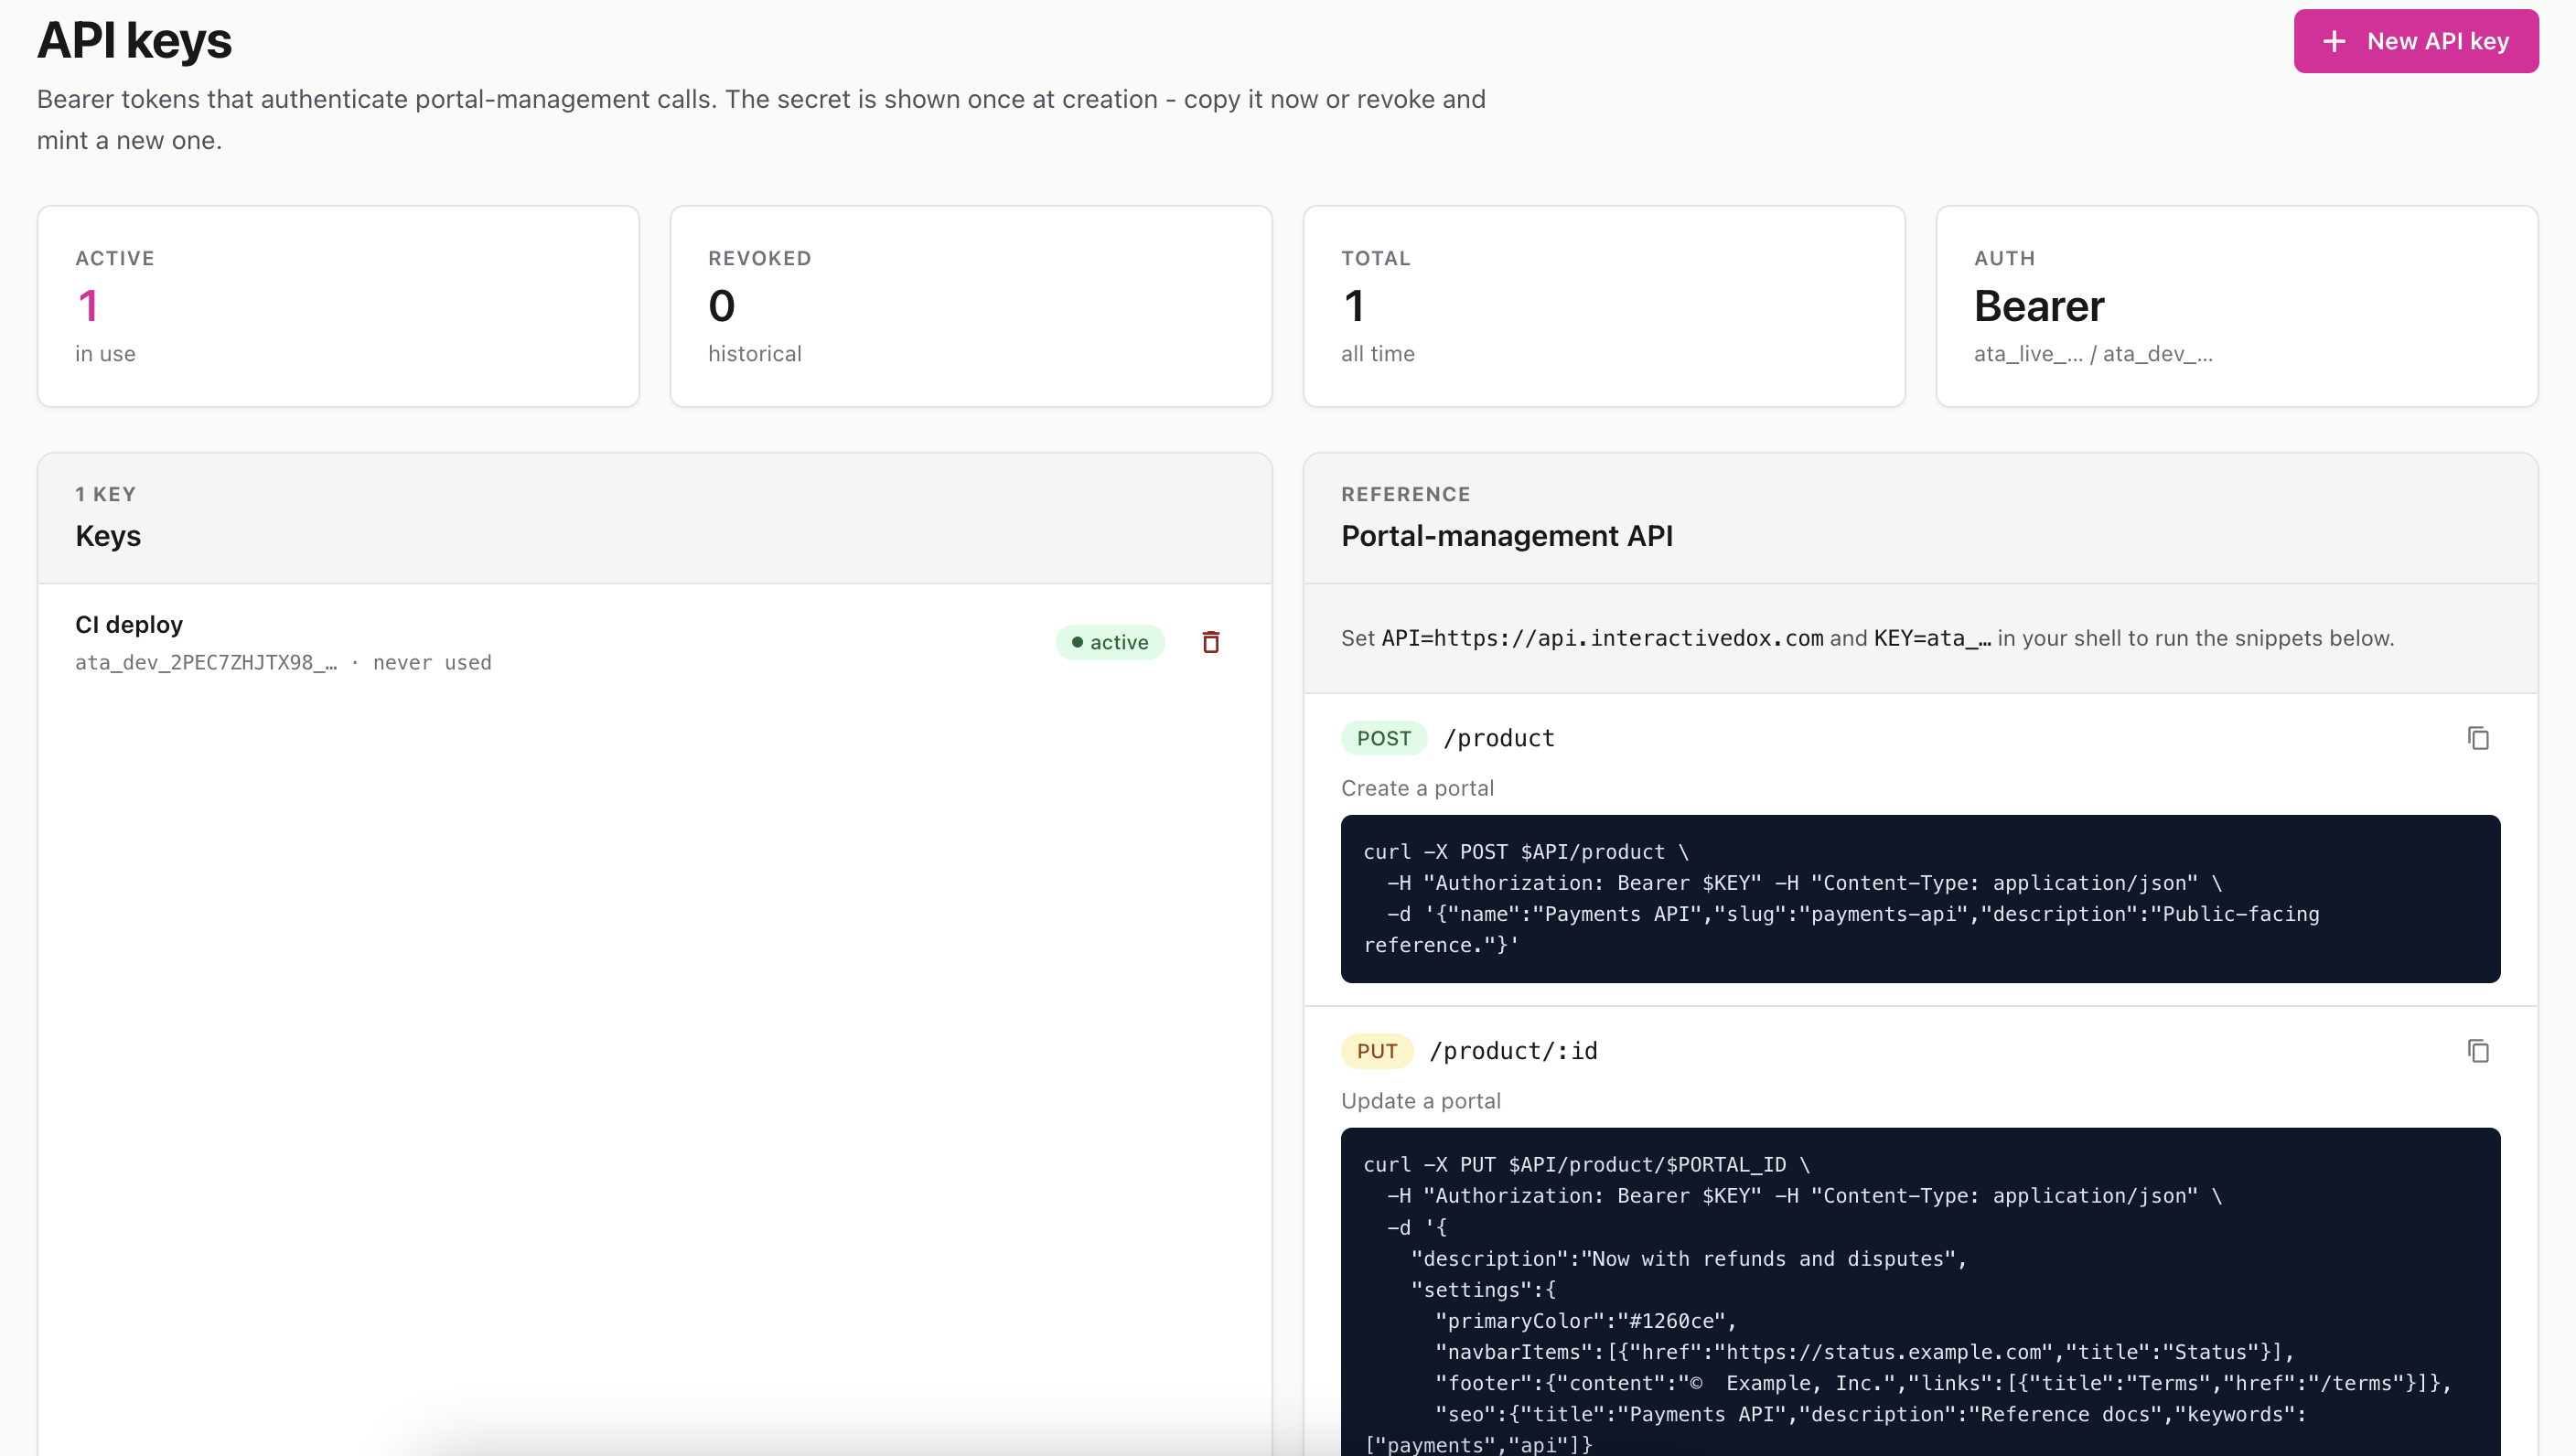Image resolution: width=2576 pixels, height=1456 pixels.
Task: Click the '1 KEY' label
Action: pyautogui.click(x=105, y=494)
